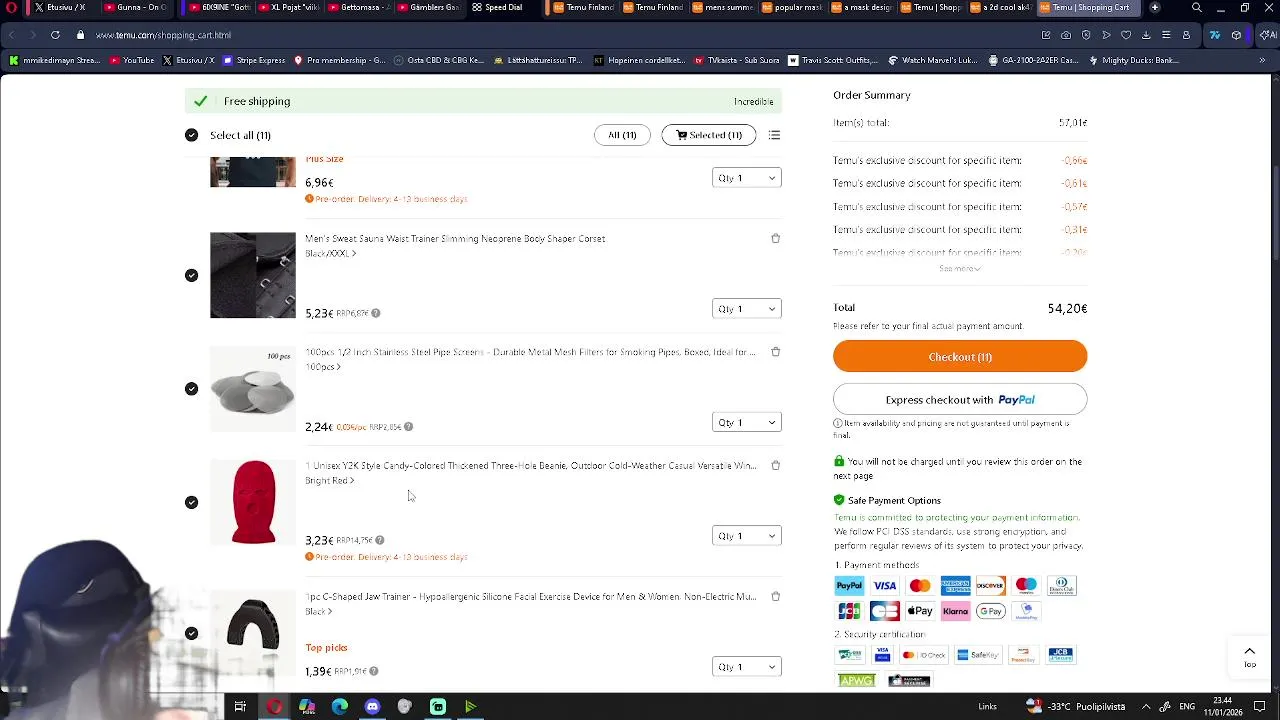Switch to the Speed Dial browser tab
The width and height of the screenshot is (1280, 720).
coord(497,7)
